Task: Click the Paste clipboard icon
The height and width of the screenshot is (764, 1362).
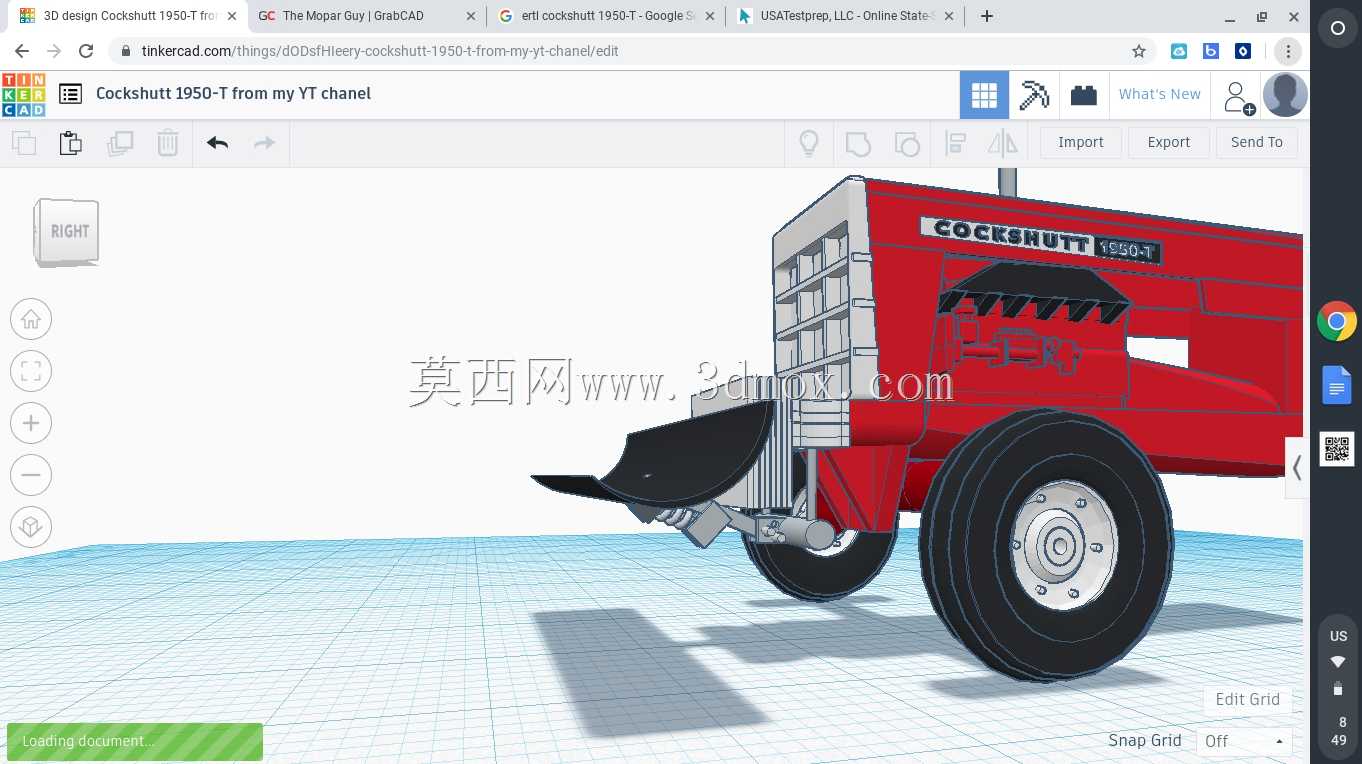Action: 70,143
